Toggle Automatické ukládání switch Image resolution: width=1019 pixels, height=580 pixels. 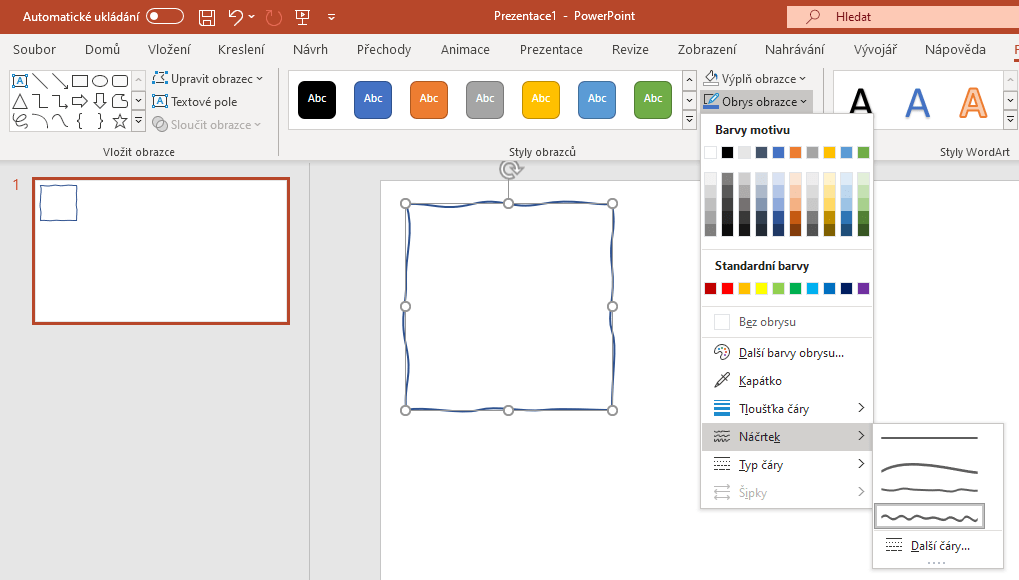point(165,16)
